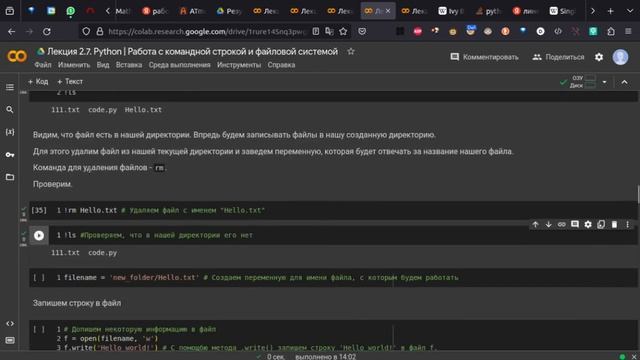The image size is (640, 360).
Task: Open the code snippets panel icon
Action: coord(10,323)
